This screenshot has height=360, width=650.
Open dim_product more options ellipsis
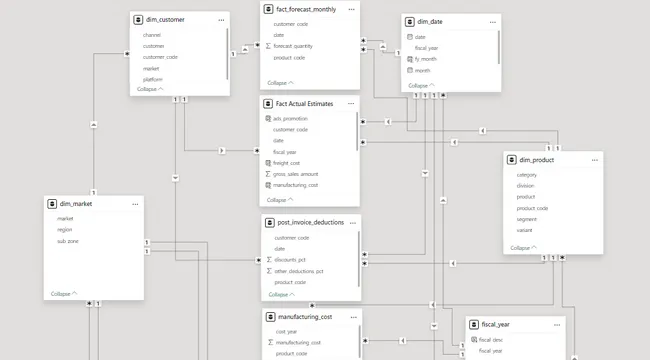pos(595,160)
